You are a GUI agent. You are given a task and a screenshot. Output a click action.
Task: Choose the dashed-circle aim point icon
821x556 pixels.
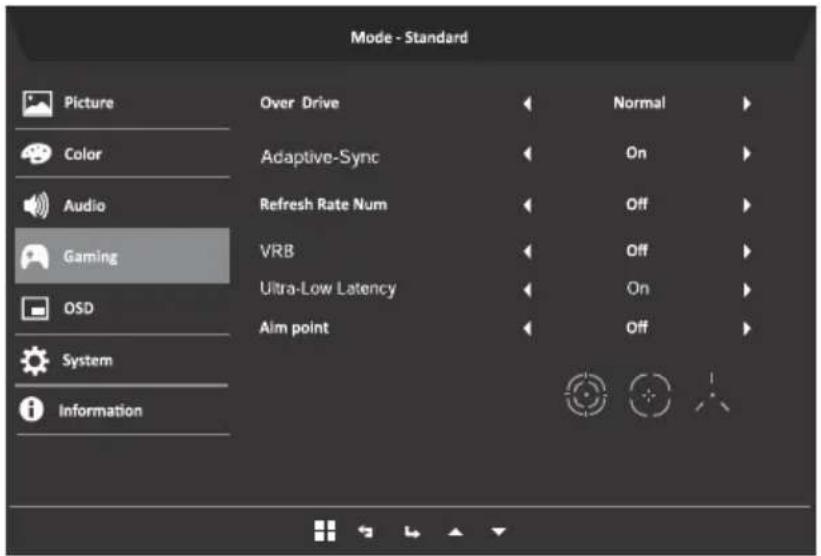(649, 396)
